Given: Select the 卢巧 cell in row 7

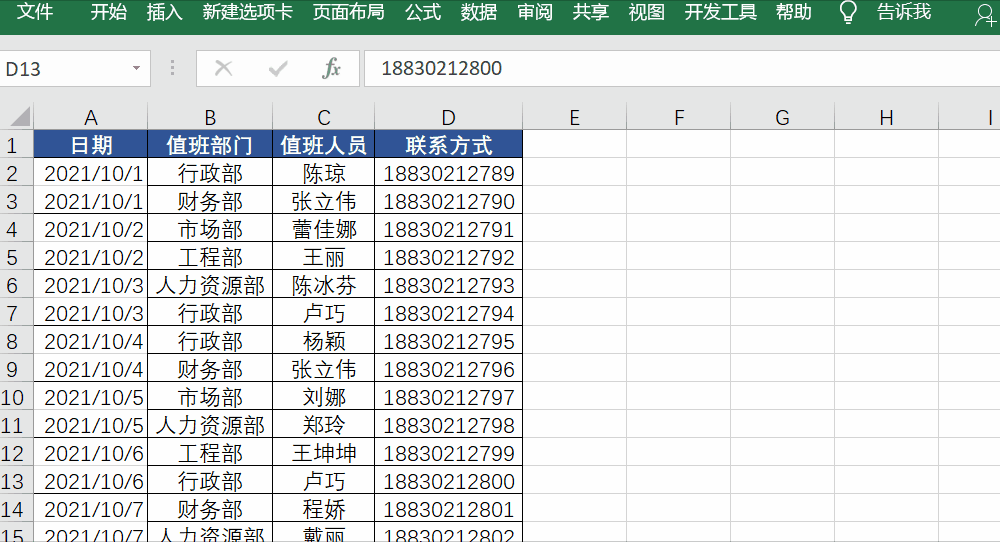Looking at the screenshot, I should pos(323,313).
